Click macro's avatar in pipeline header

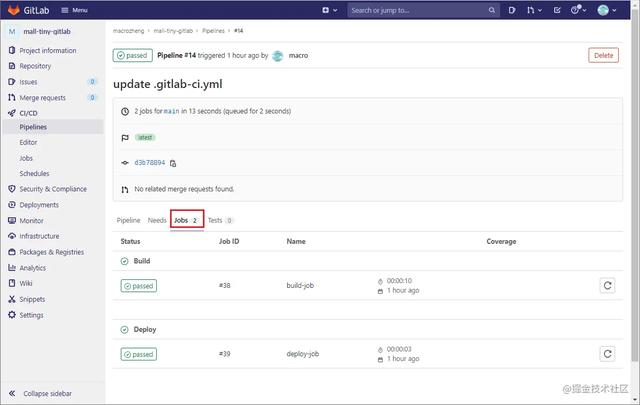278,56
